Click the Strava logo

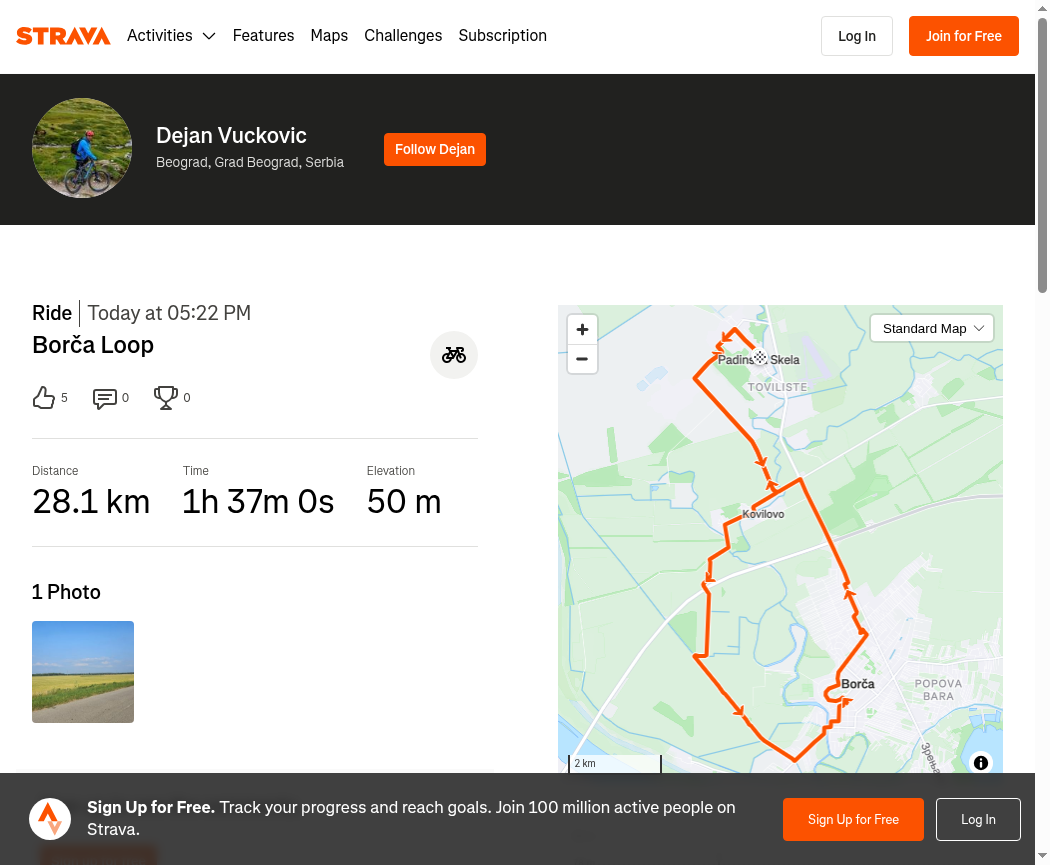(x=63, y=36)
